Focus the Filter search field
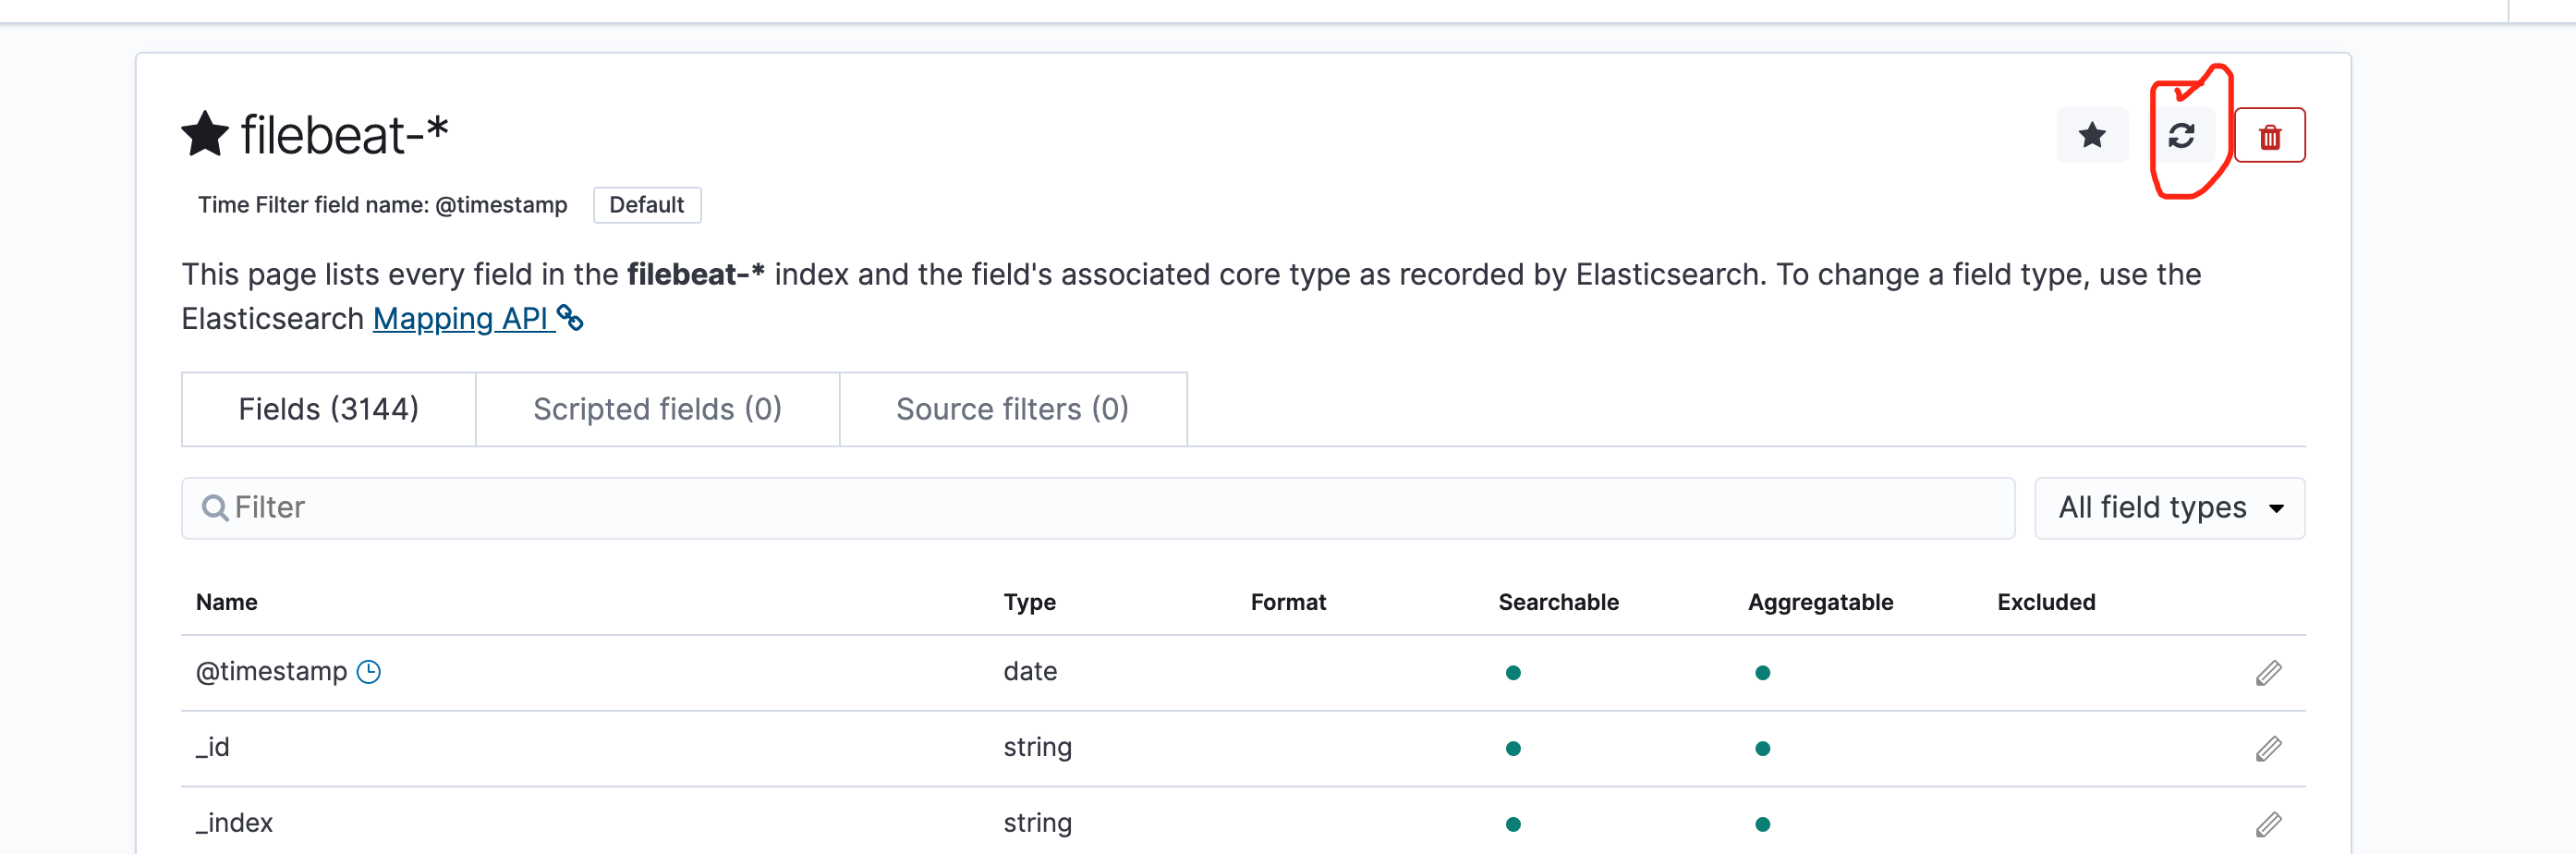Image resolution: width=2576 pixels, height=854 pixels. [1098, 508]
